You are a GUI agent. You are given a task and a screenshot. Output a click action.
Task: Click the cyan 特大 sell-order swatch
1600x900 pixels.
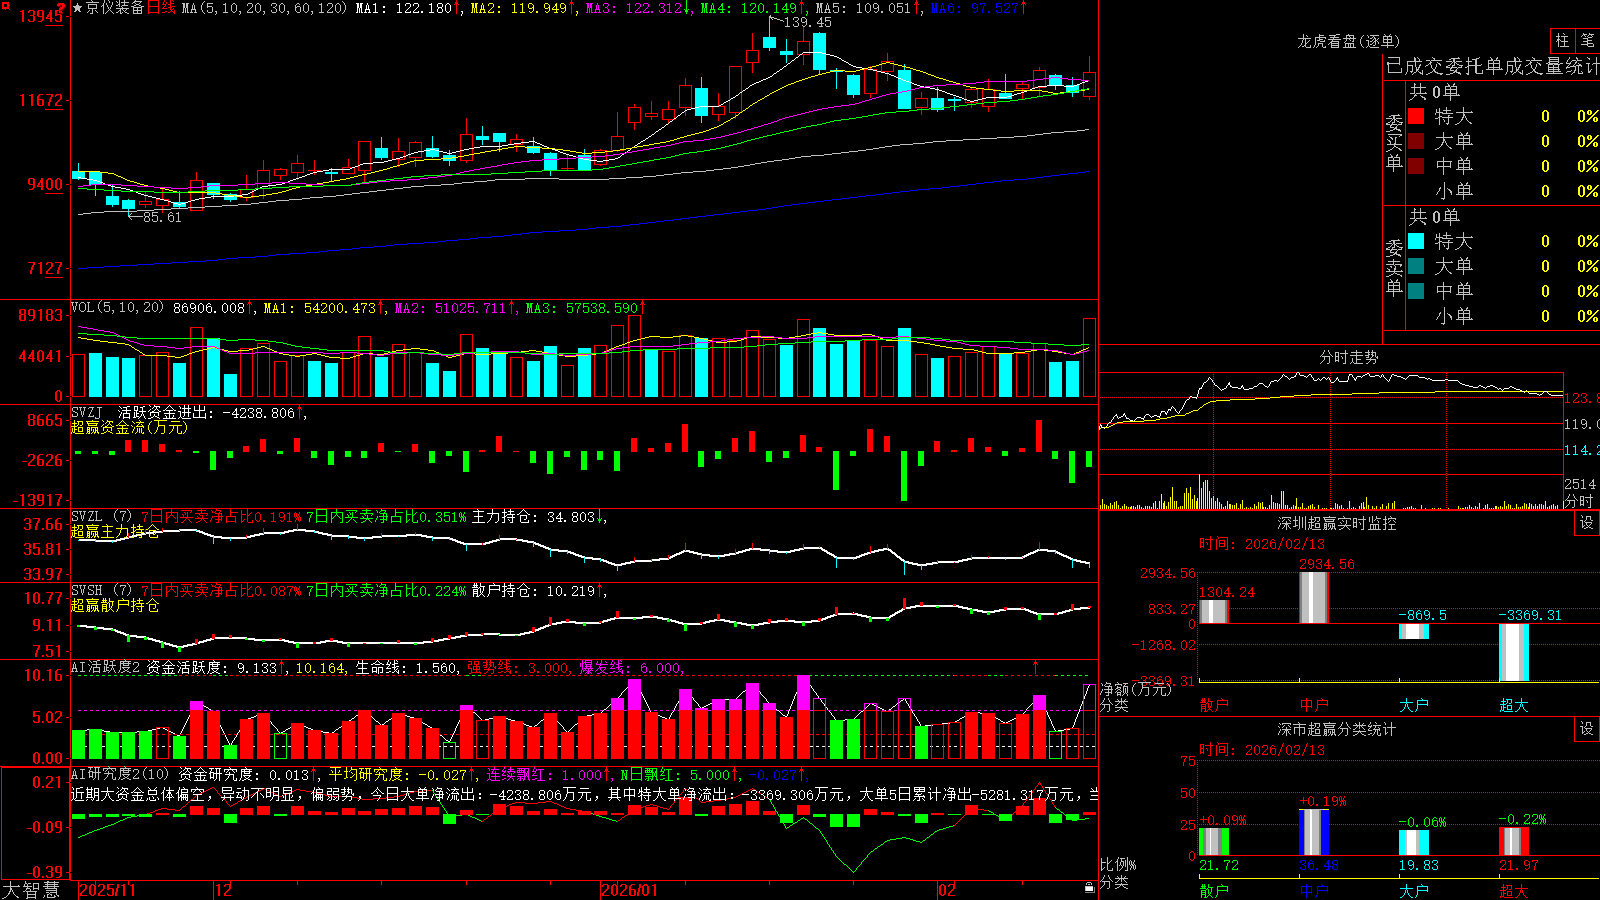point(1416,241)
